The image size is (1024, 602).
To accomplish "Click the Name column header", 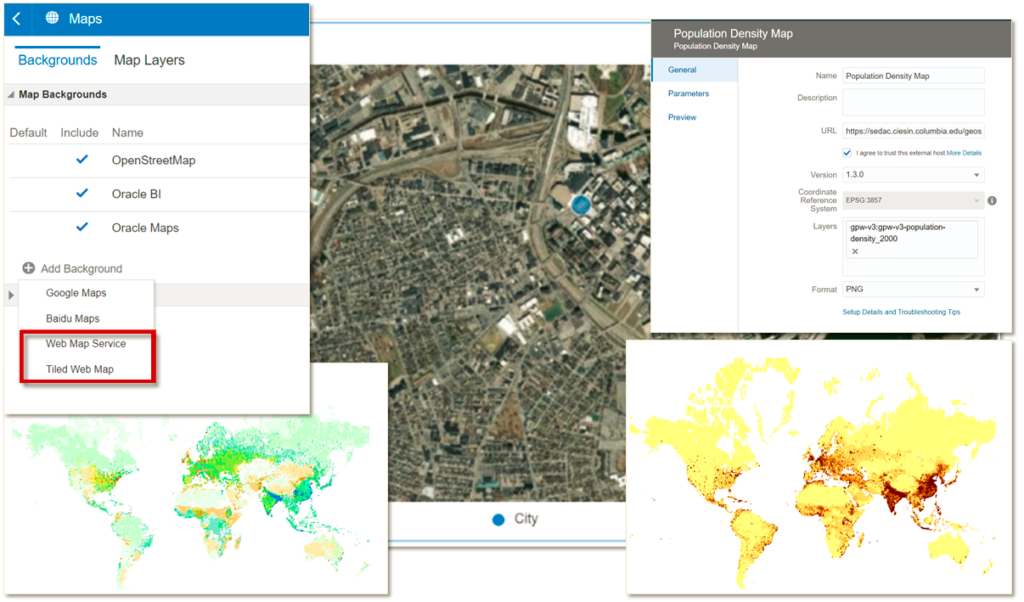I will click(127, 133).
